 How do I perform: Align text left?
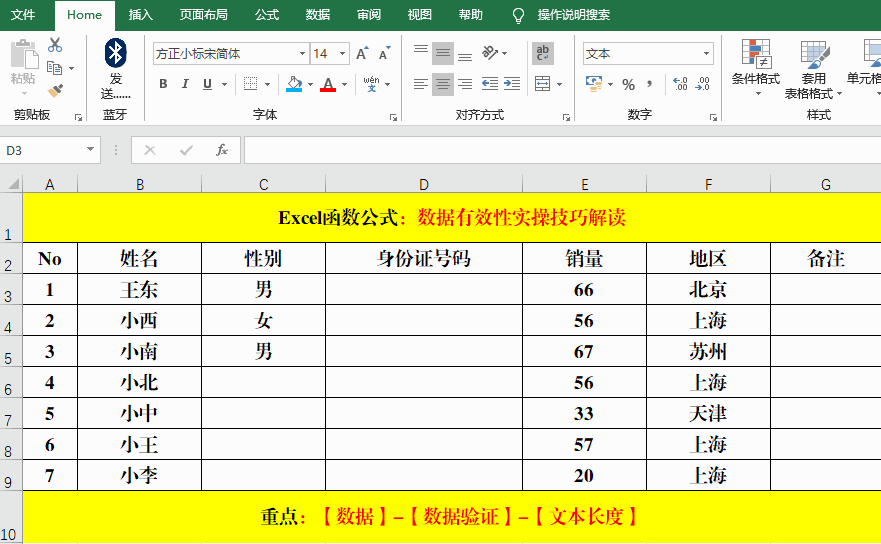[x=421, y=84]
